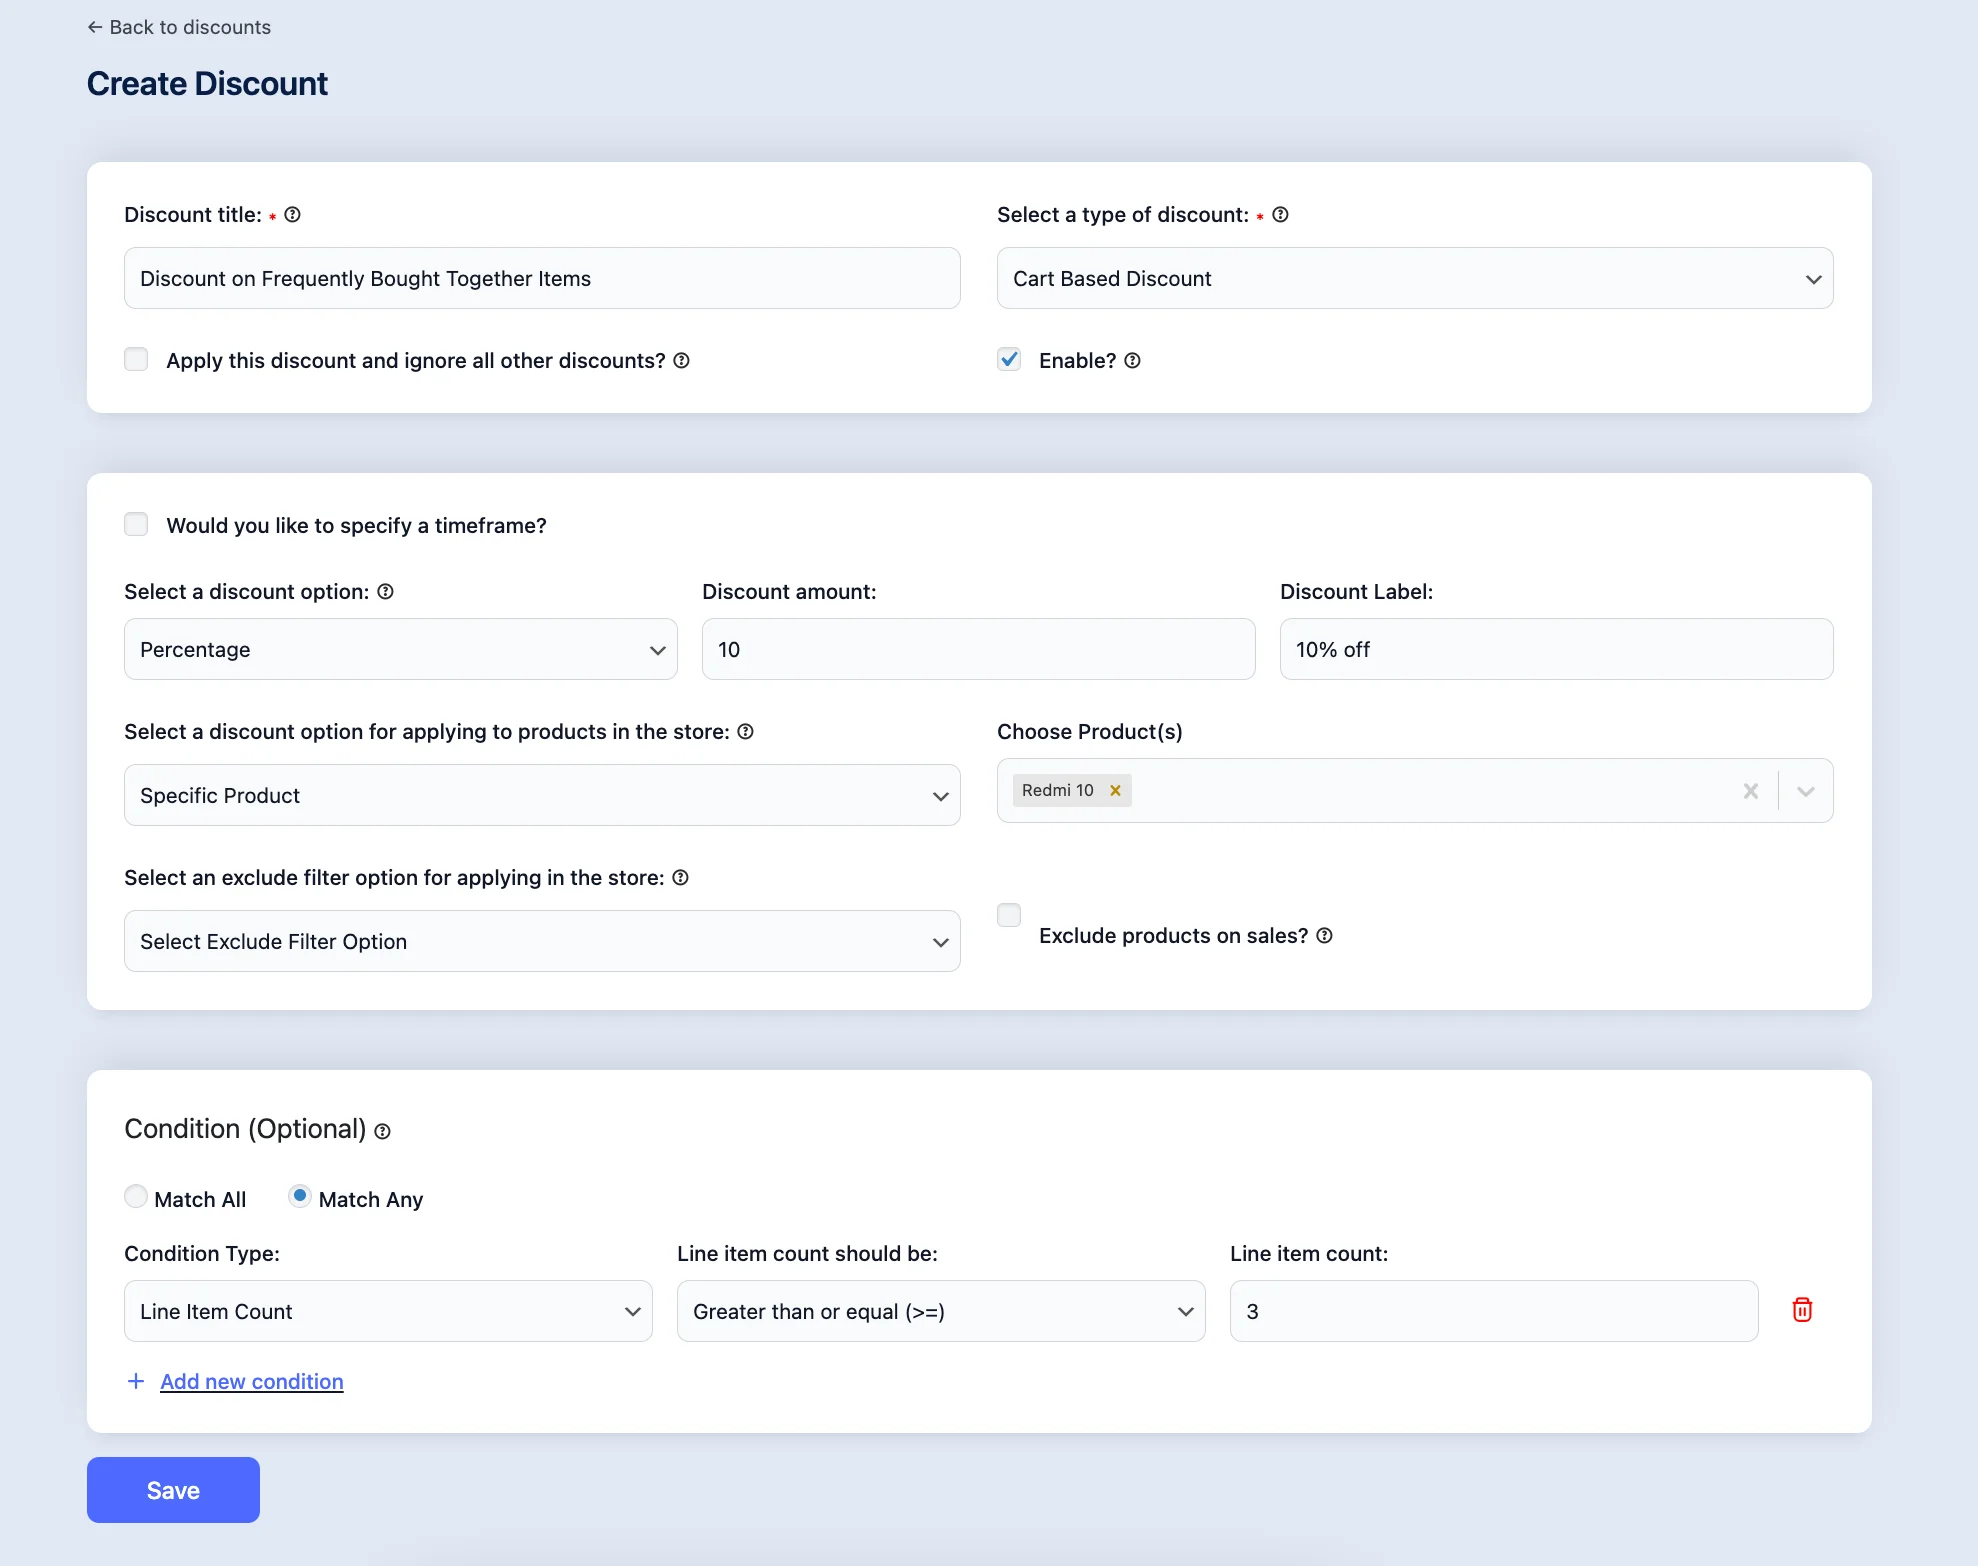This screenshot has width=1978, height=1566.
Task: Click info icon next to Enable label
Action: 1132,361
